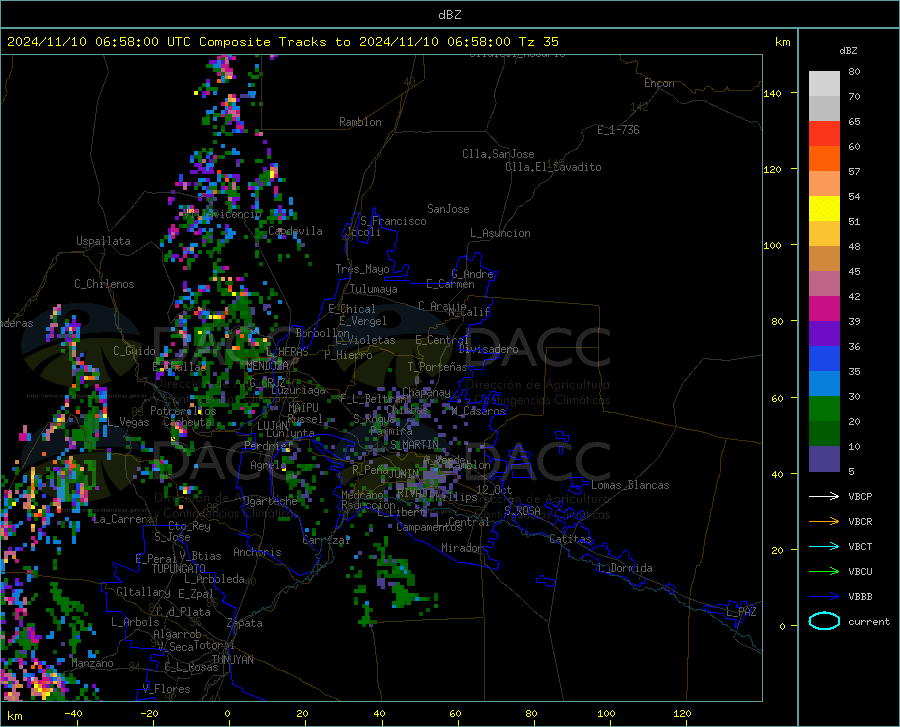
Task: Click the La_Carrera map label
Action: tap(123, 519)
